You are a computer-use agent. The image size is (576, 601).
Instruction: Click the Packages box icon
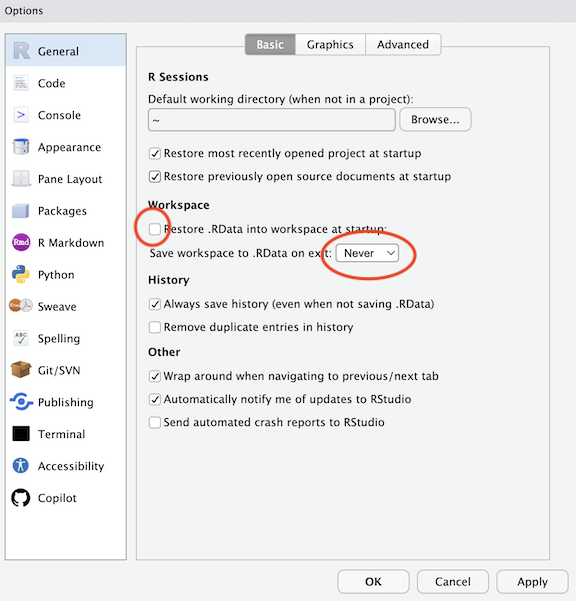coord(21,210)
